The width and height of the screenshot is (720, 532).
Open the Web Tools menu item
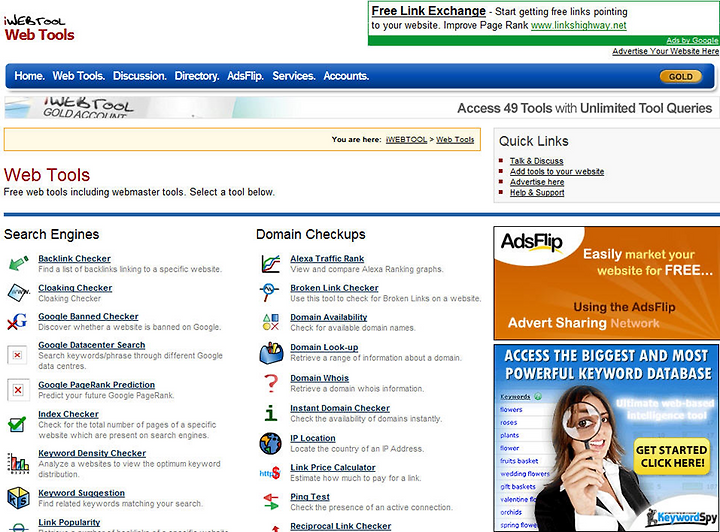[79, 76]
